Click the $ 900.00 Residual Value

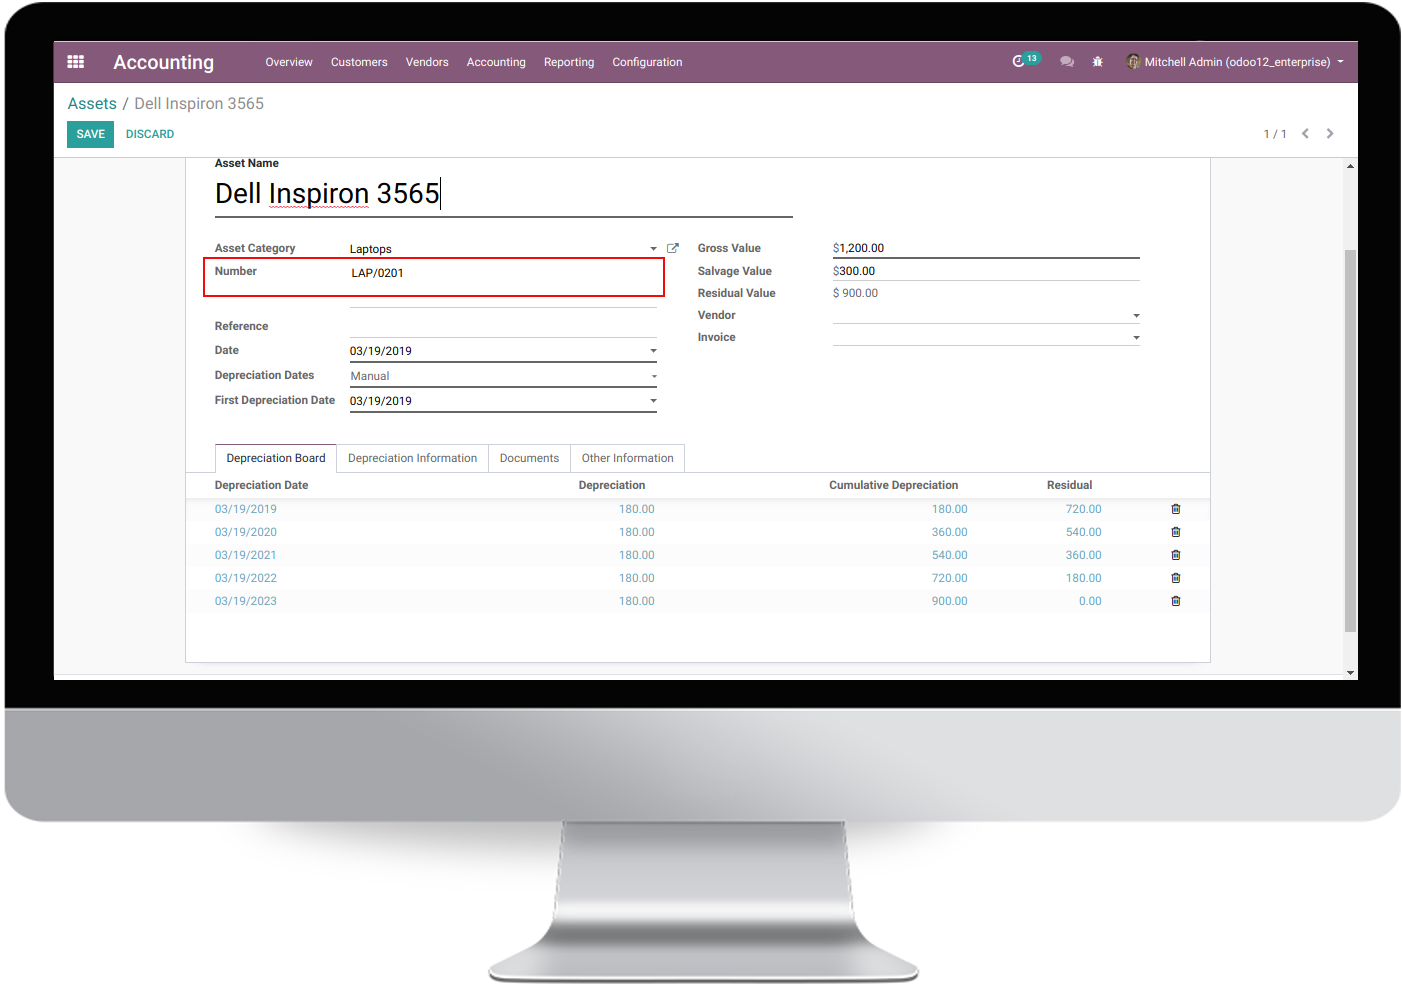tap(855, 293)
